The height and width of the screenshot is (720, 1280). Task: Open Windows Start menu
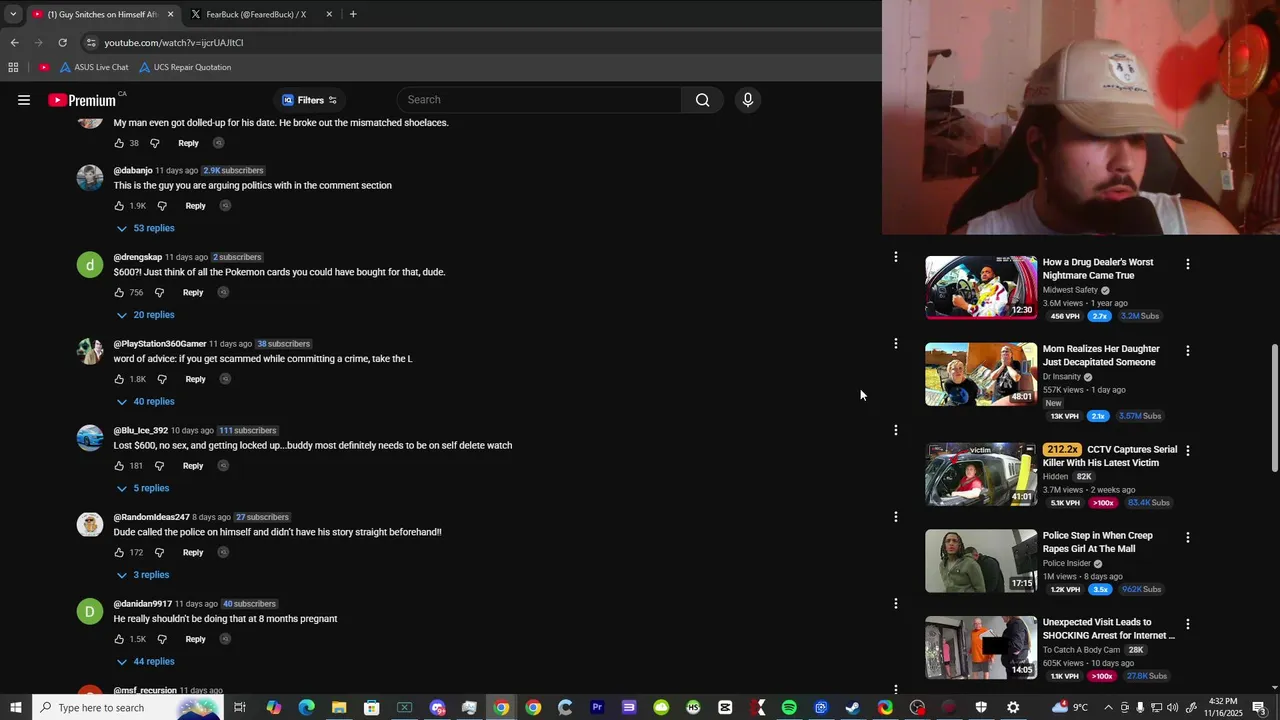[16, 708]
